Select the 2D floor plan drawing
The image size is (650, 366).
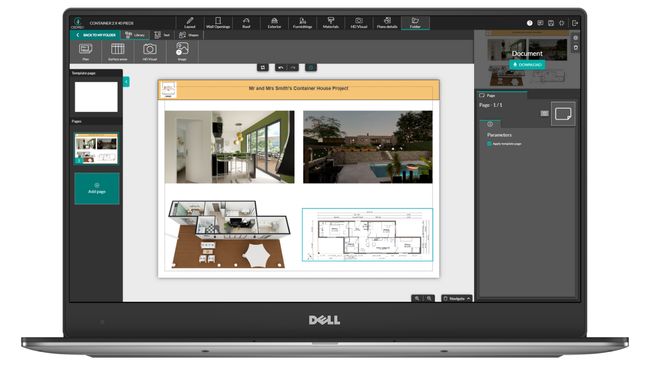pos(367,235)
